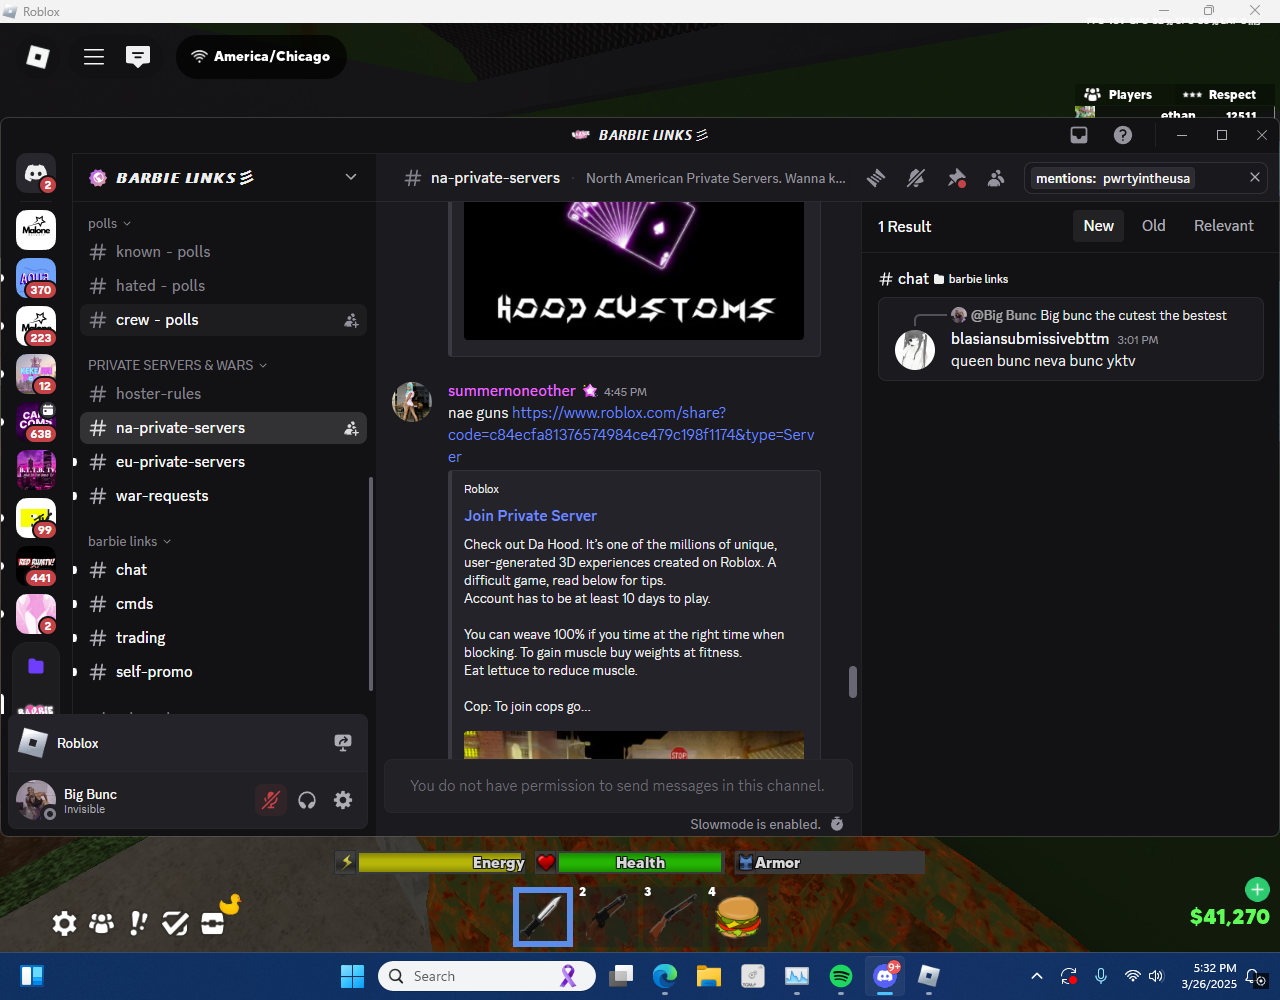Open server icon with 441 badge
This screenshot has width=1280, height=1000.
[x=36, y=566]
